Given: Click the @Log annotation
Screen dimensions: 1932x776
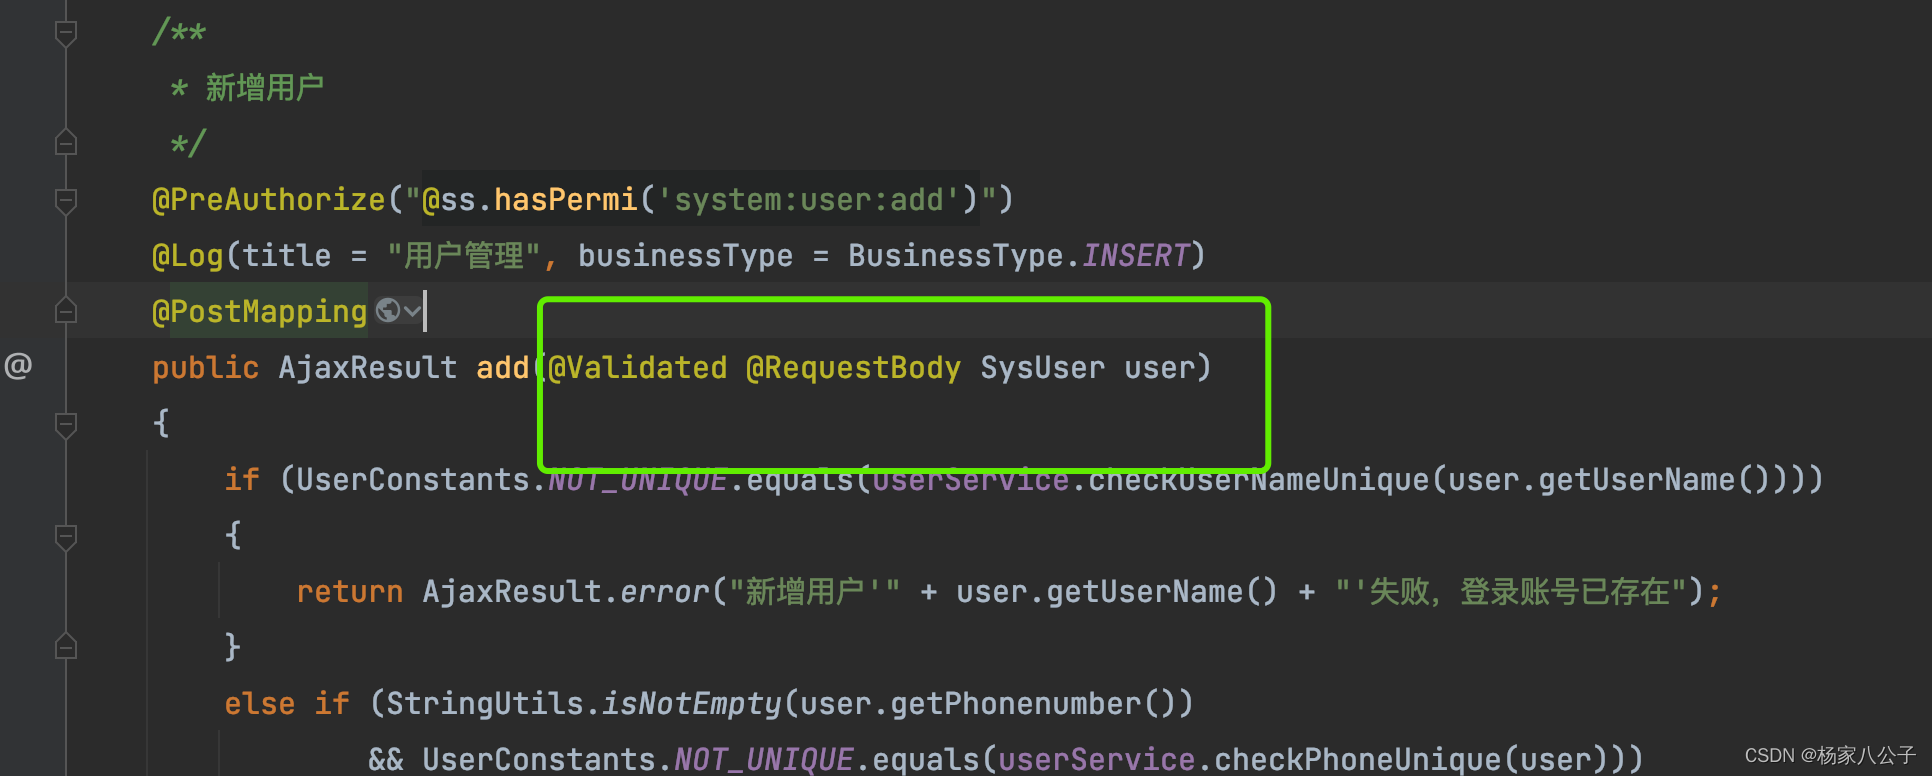Looking at the screenshot, I should [x=188, y=256].
